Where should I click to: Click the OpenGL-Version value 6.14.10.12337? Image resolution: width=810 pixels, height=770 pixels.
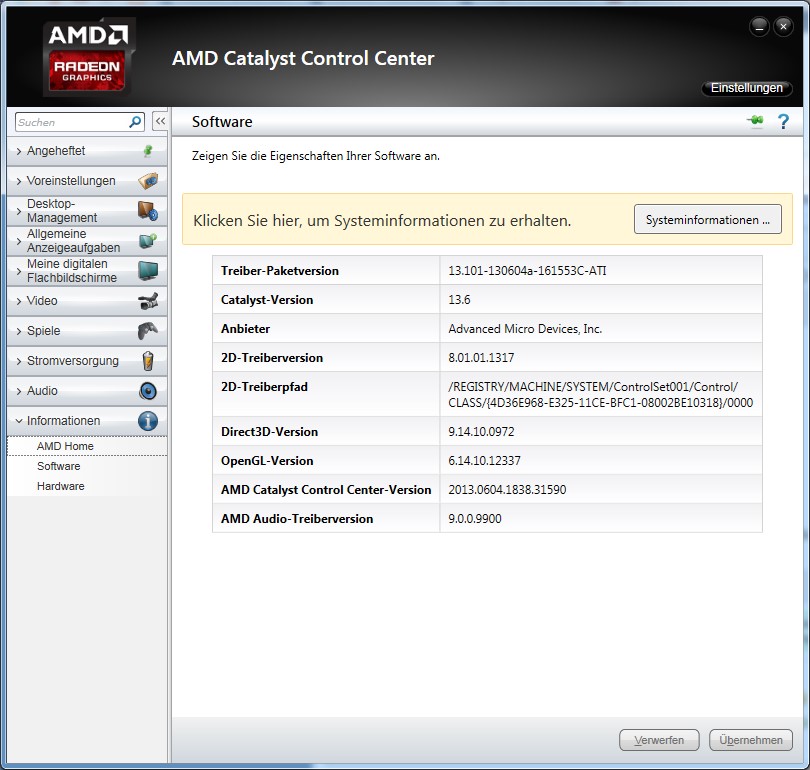tap(484, 461)
